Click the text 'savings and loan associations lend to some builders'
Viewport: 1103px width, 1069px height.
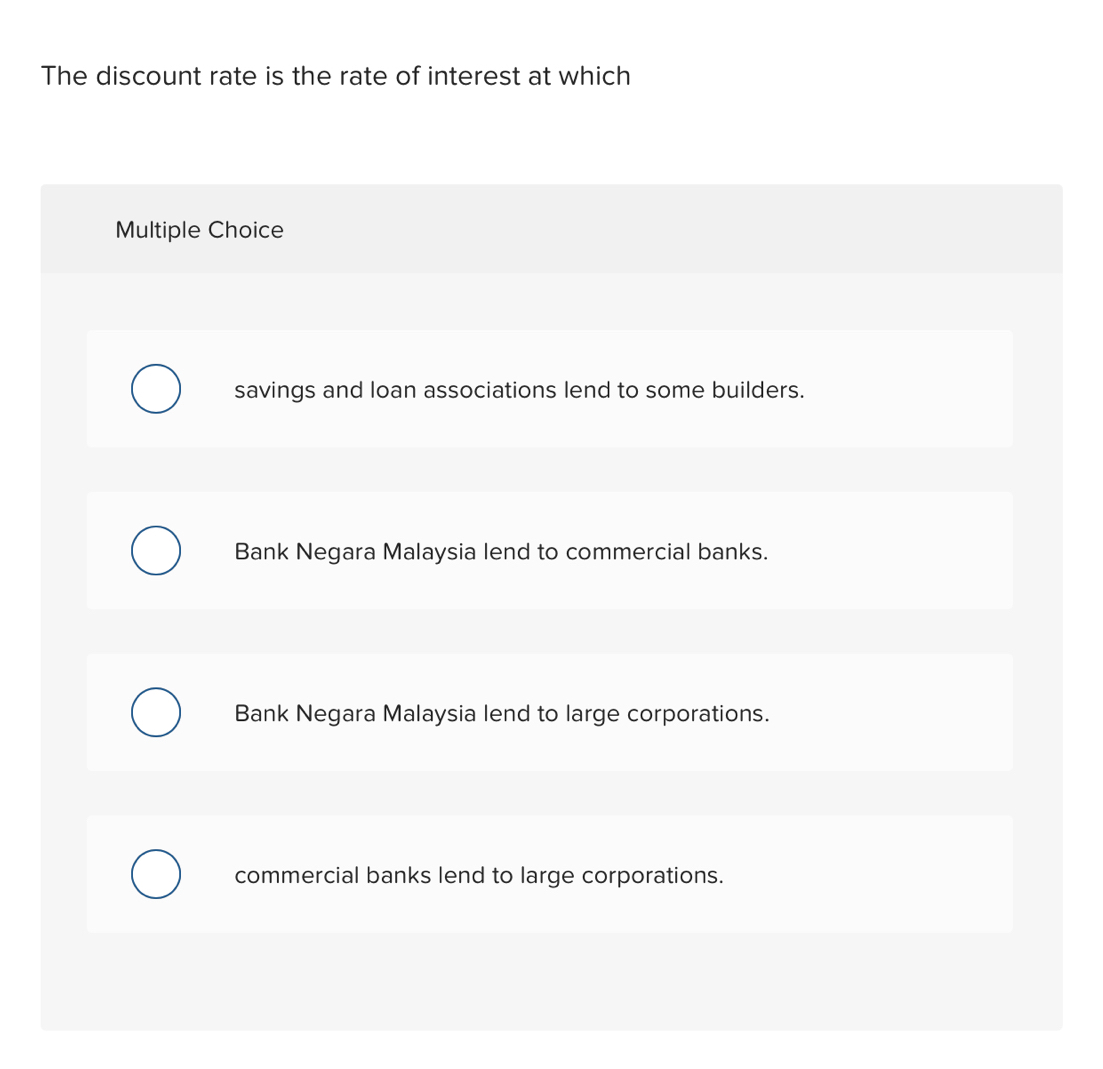pyautogui.click(x=518, y=390)
